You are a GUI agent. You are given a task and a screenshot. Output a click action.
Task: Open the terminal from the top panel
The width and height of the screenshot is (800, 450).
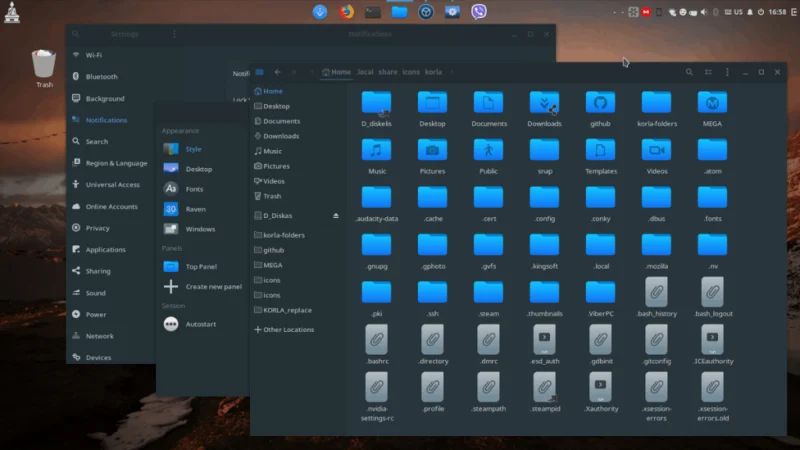pos(373,11)
